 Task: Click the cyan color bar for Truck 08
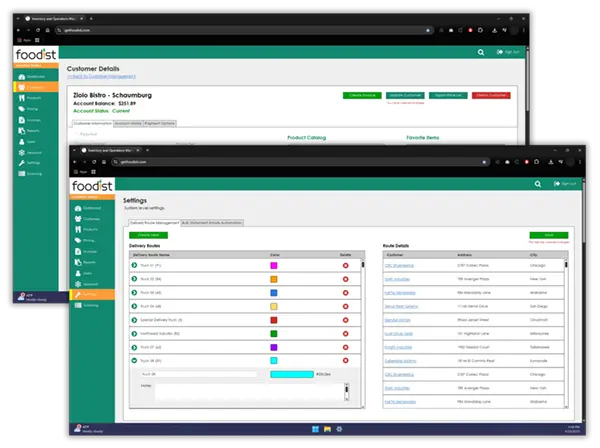tap(291, 374)
